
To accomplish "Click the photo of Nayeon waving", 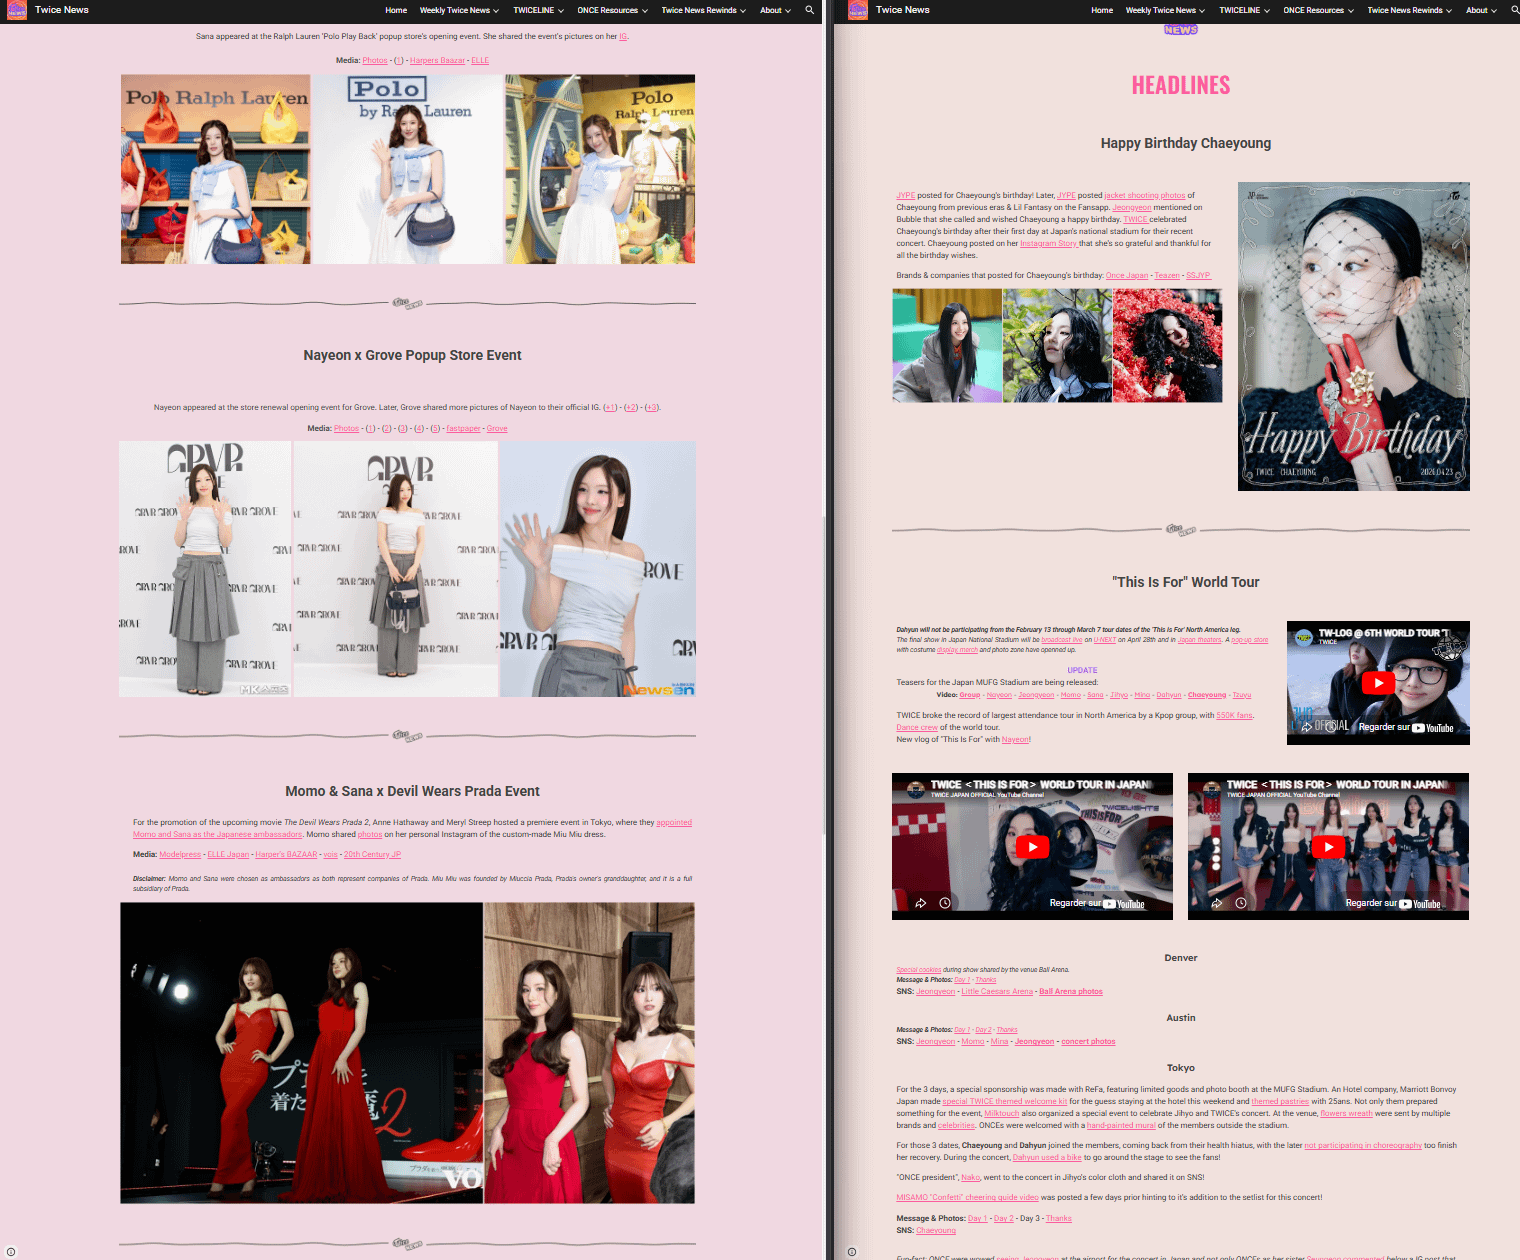I will [x=597, y=569].
